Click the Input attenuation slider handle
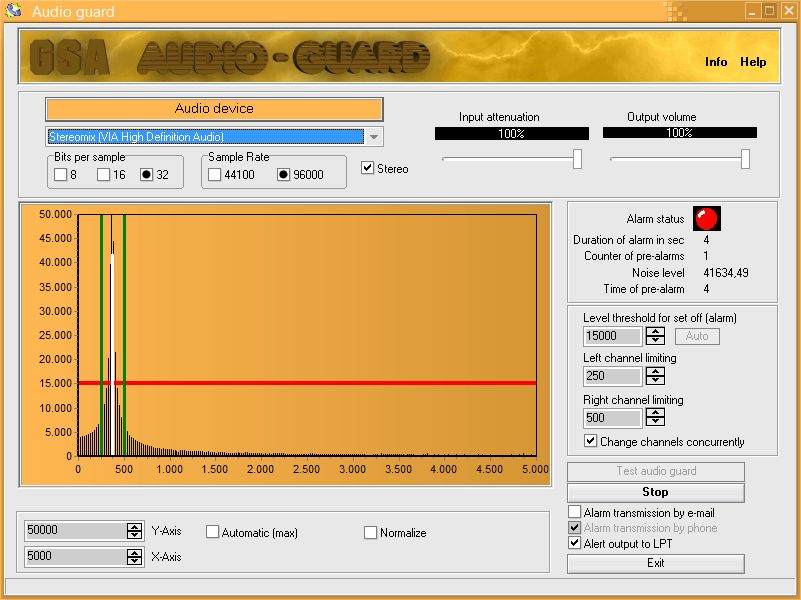Screen dimensions: 801x600 point(577,159)
